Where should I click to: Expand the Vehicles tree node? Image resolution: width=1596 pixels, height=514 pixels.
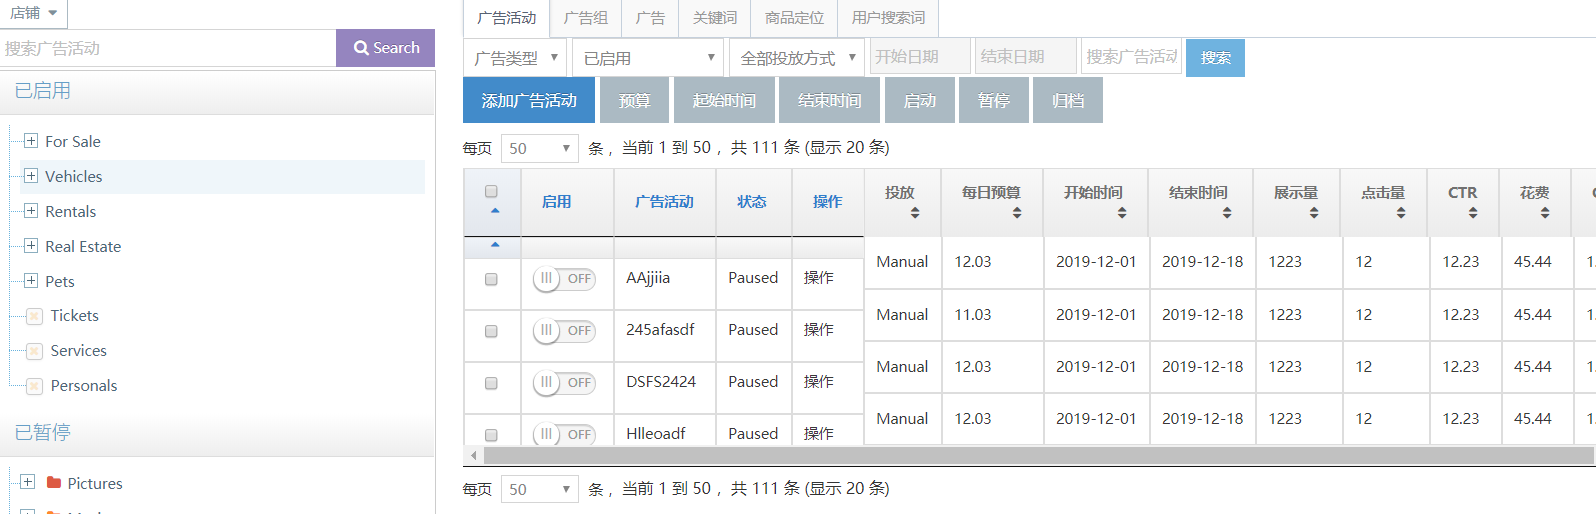click(31, 176)
